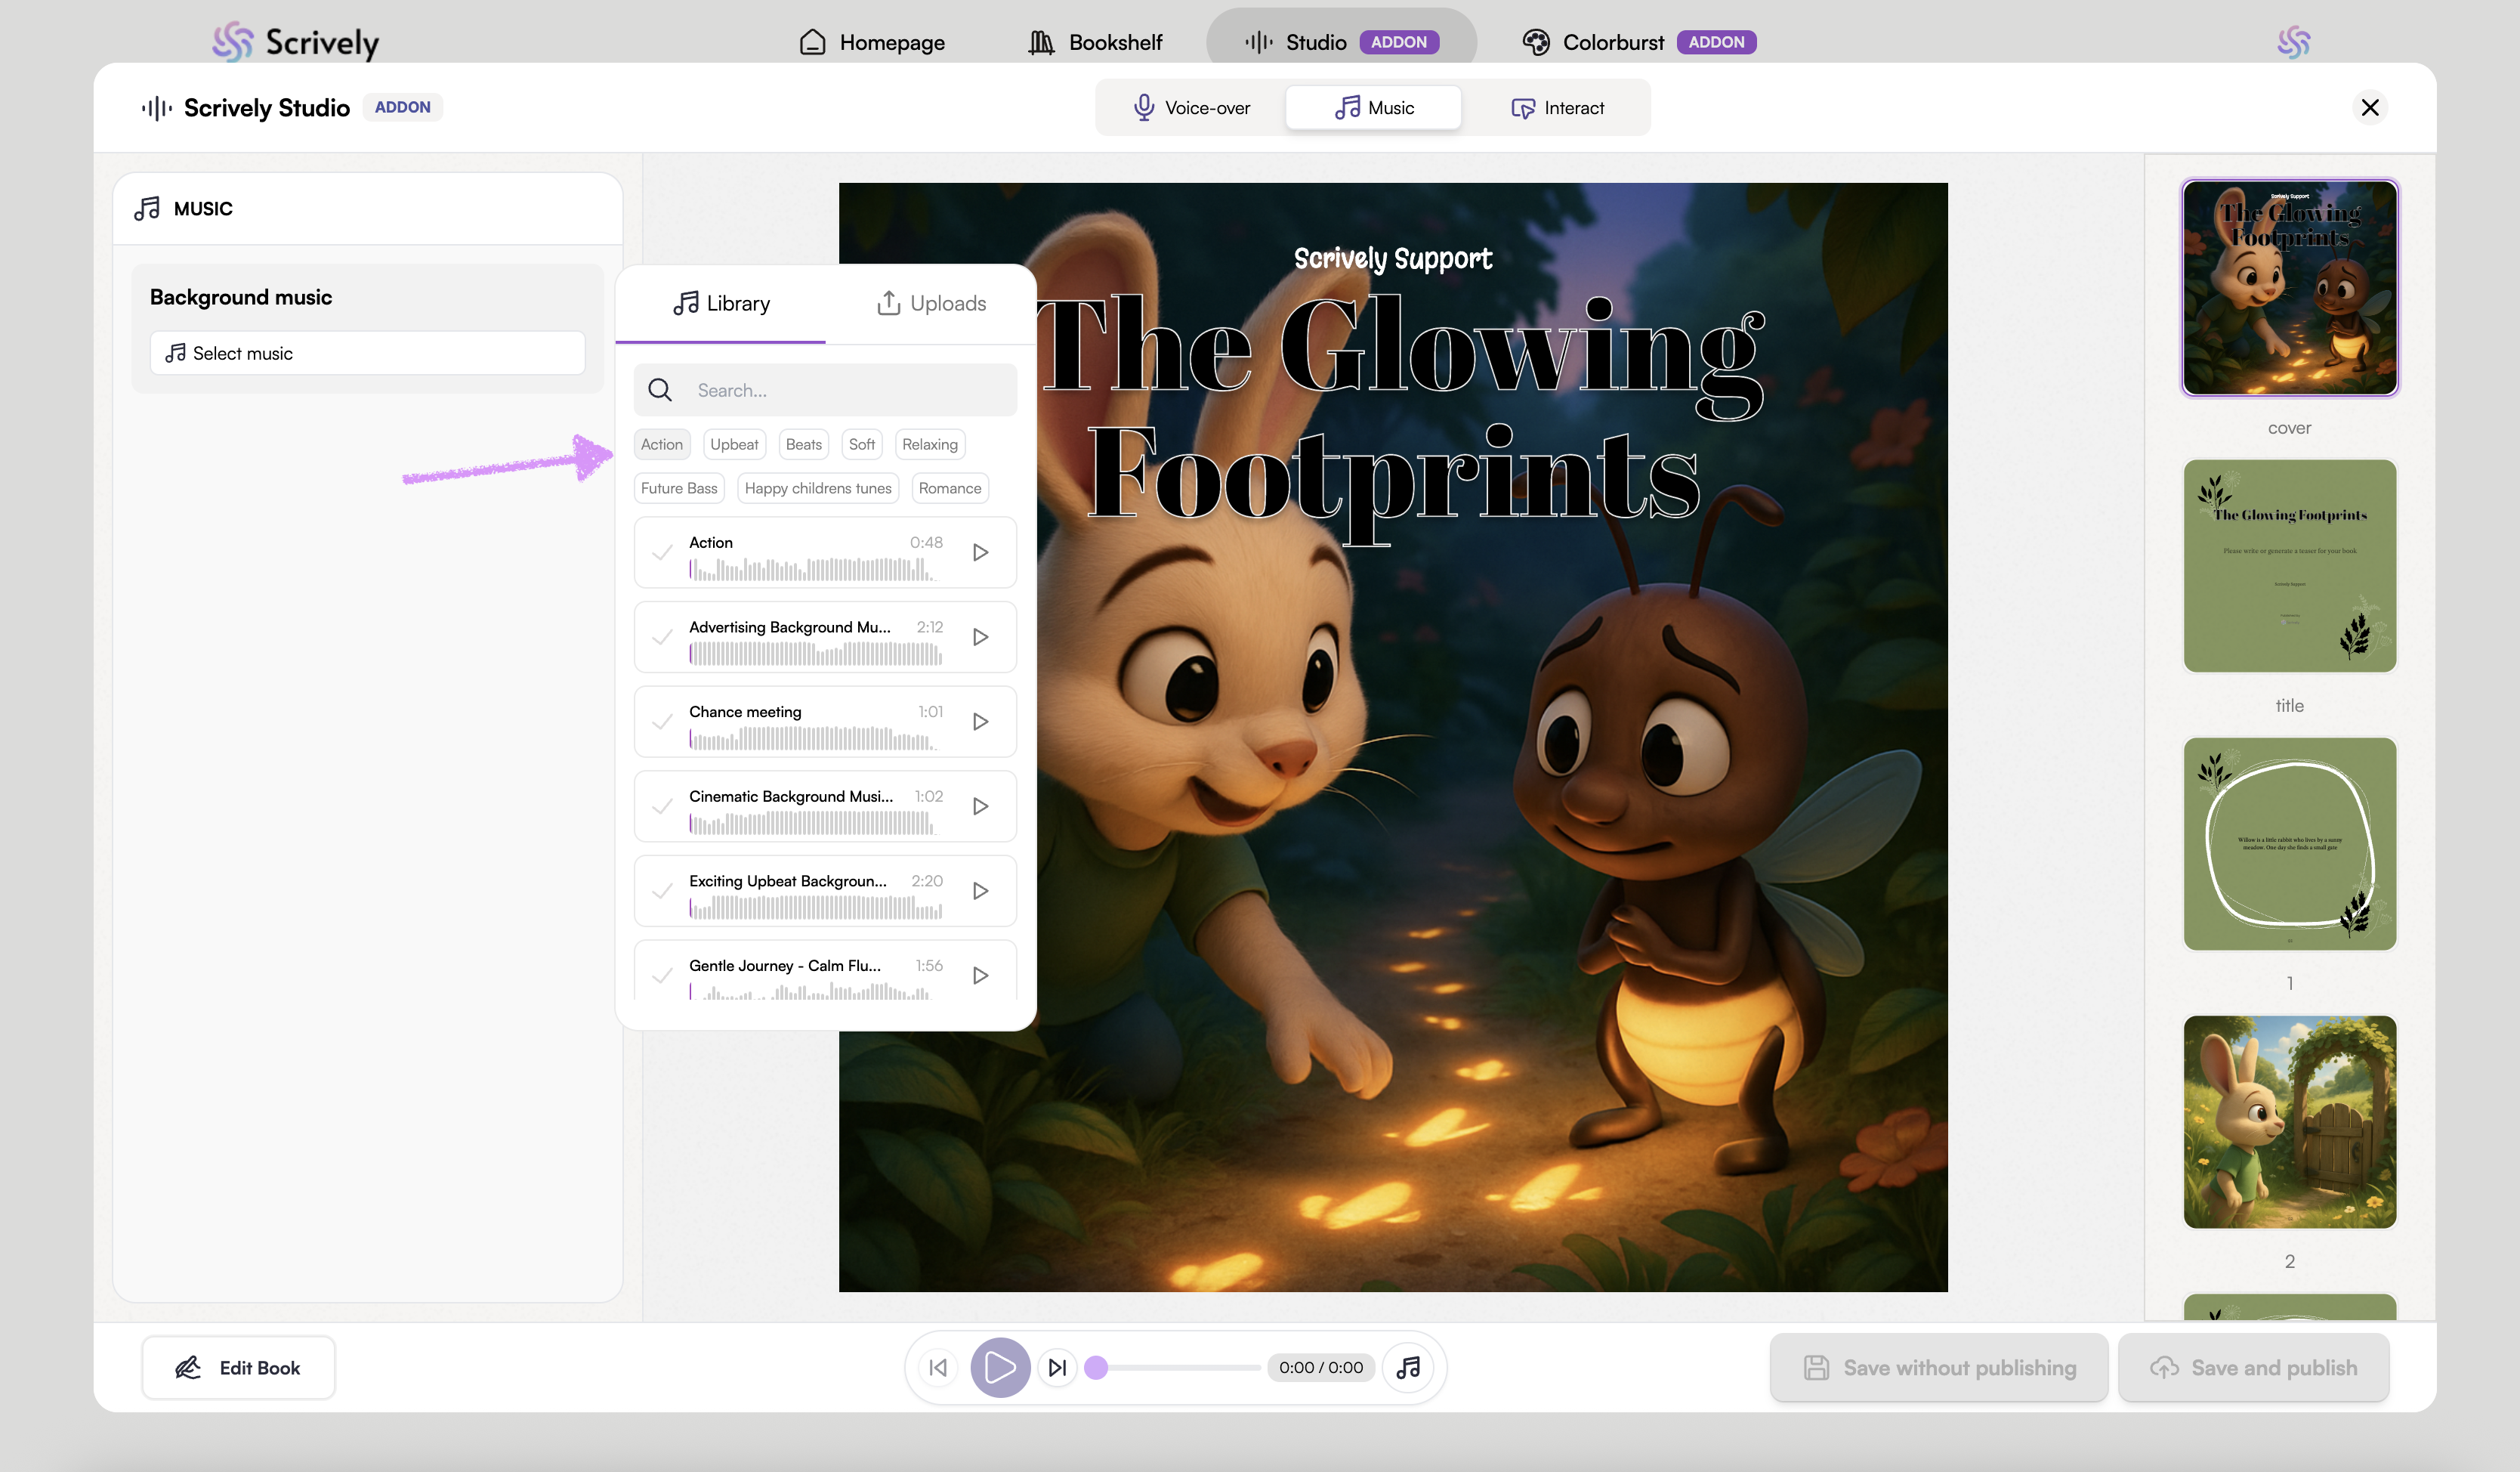Check the Gentle Journey track checkmark
Image resolution: width=2520 pixels, height=1472 pixels.
[662, 975]
